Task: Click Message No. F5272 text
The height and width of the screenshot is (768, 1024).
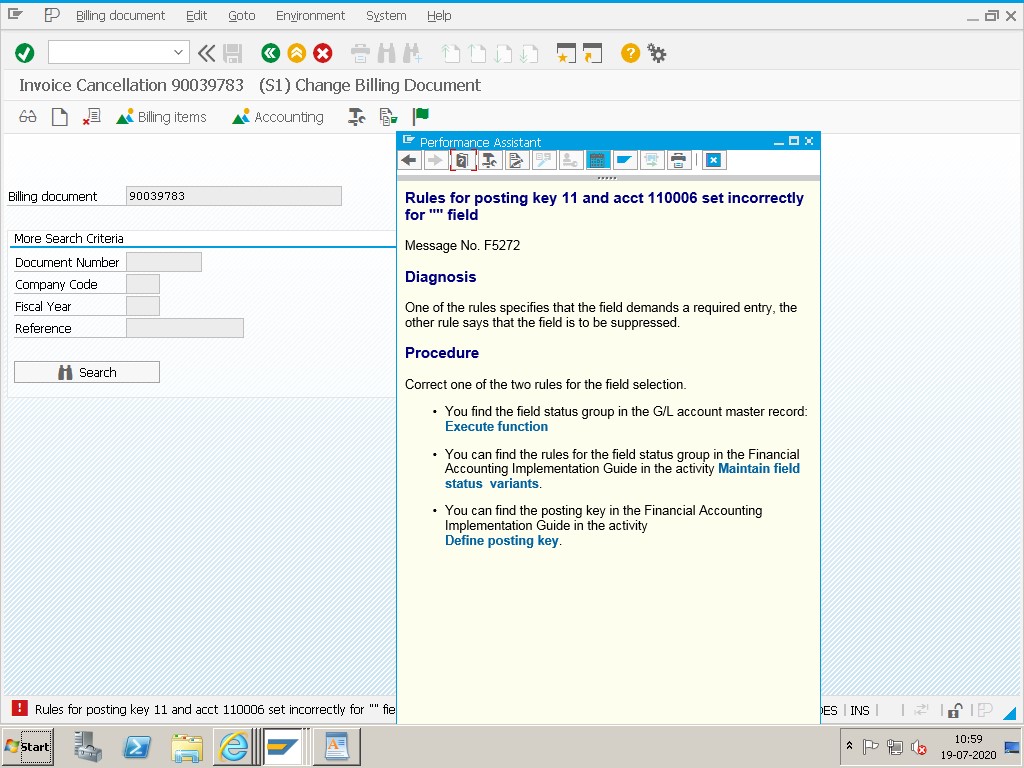Action: tap(462, 246)
